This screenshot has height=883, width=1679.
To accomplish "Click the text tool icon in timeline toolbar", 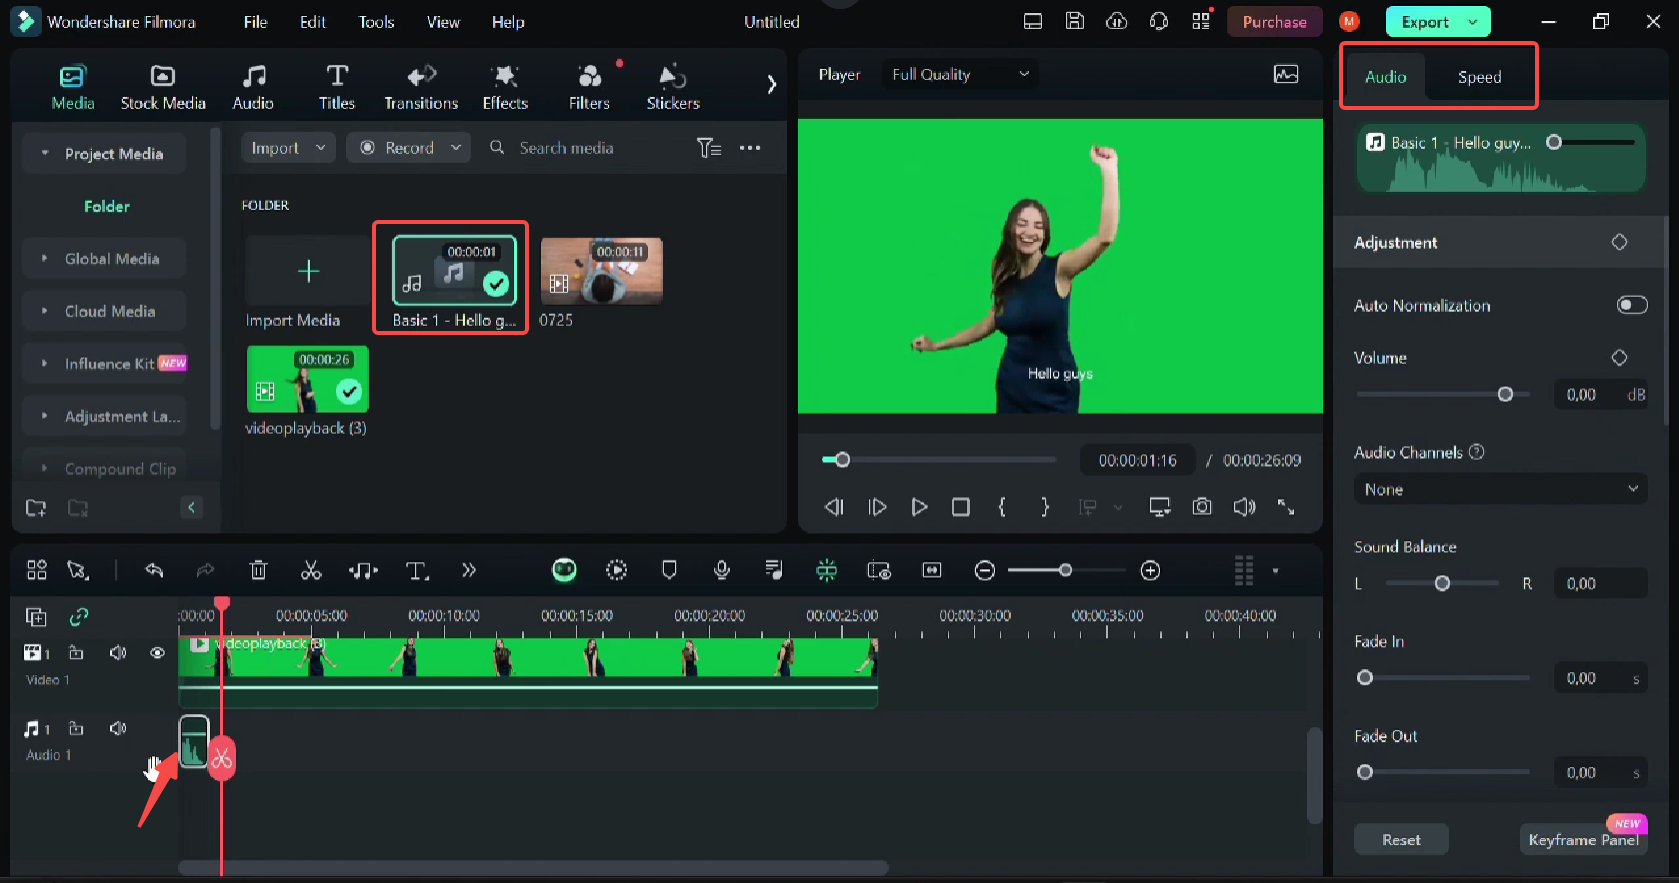I will (x=417, y=571).
